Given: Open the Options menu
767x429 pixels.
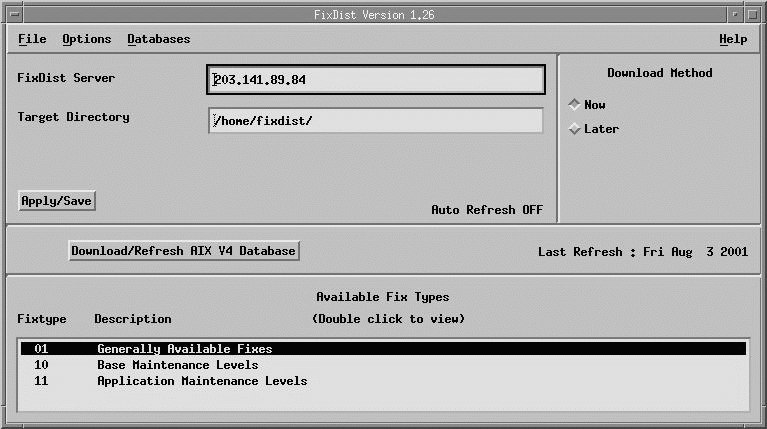Looking at the screenshot, I should click(86, 39).
